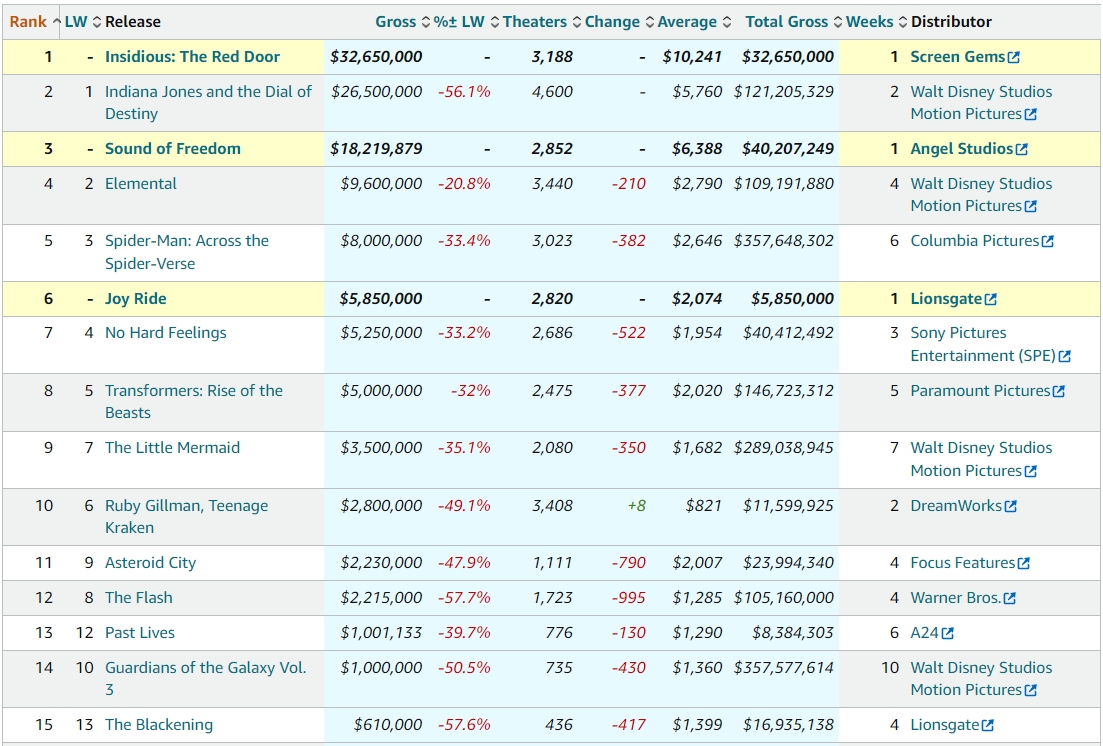Open The Flash movie link

(139, 598)
